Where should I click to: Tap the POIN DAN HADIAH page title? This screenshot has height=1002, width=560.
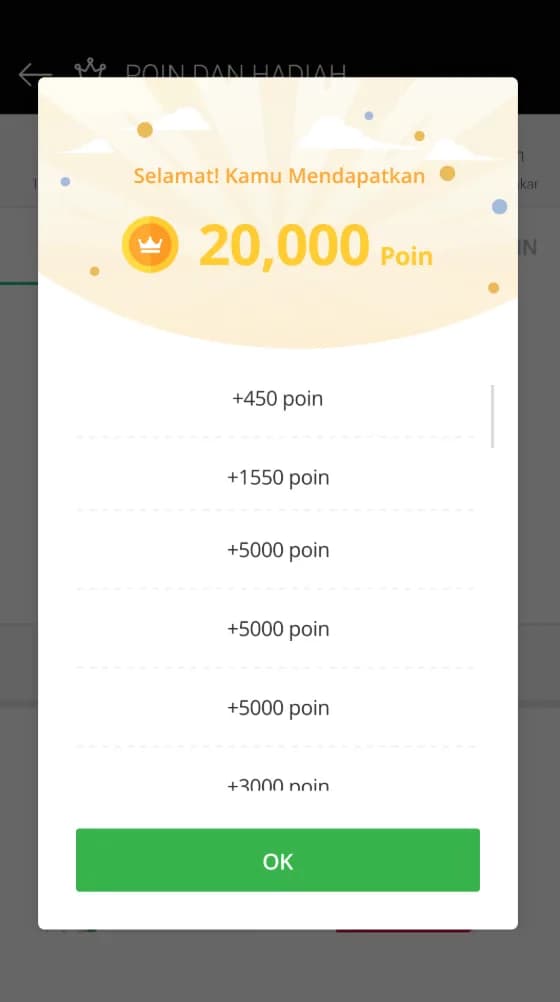pyautogui.click(x=236, y=72)
